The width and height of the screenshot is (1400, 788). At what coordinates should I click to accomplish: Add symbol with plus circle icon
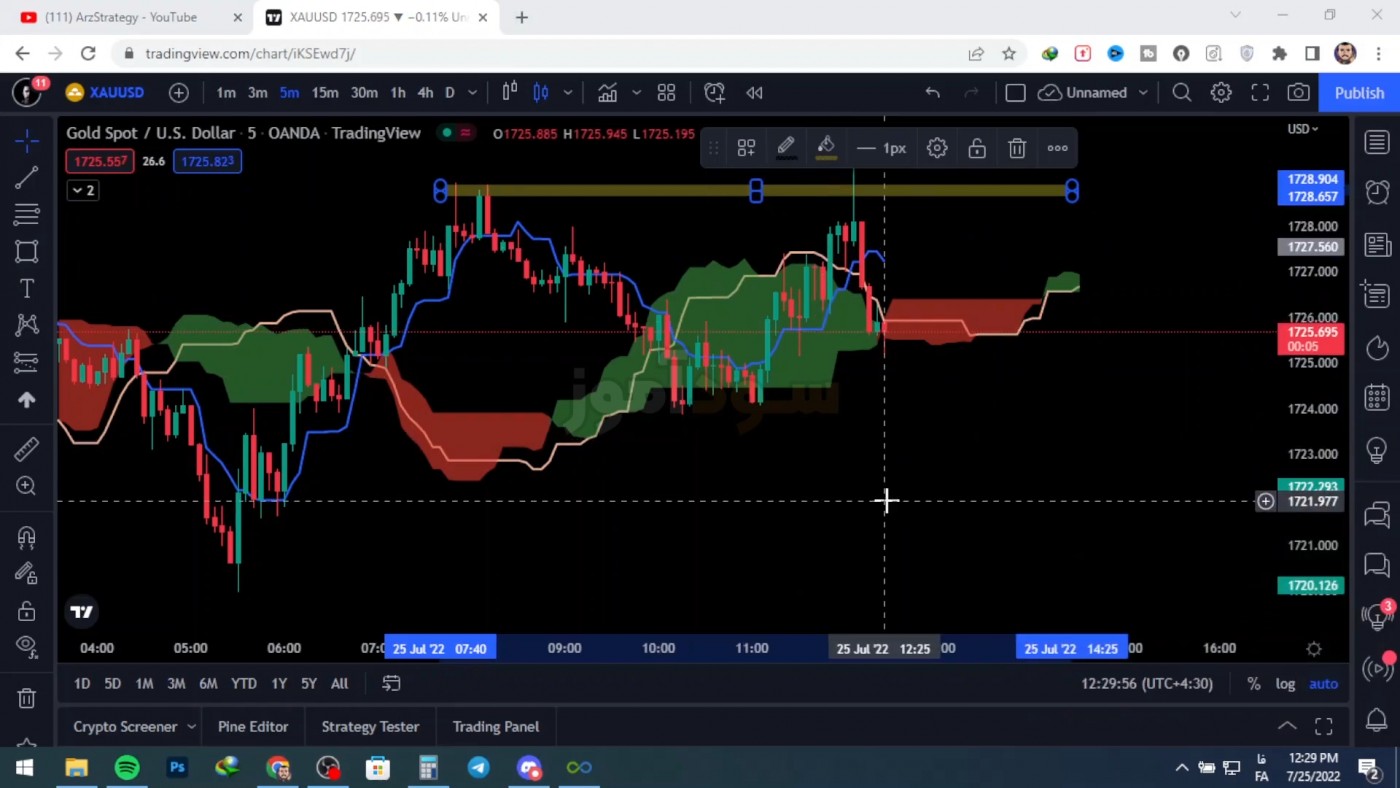179,92
